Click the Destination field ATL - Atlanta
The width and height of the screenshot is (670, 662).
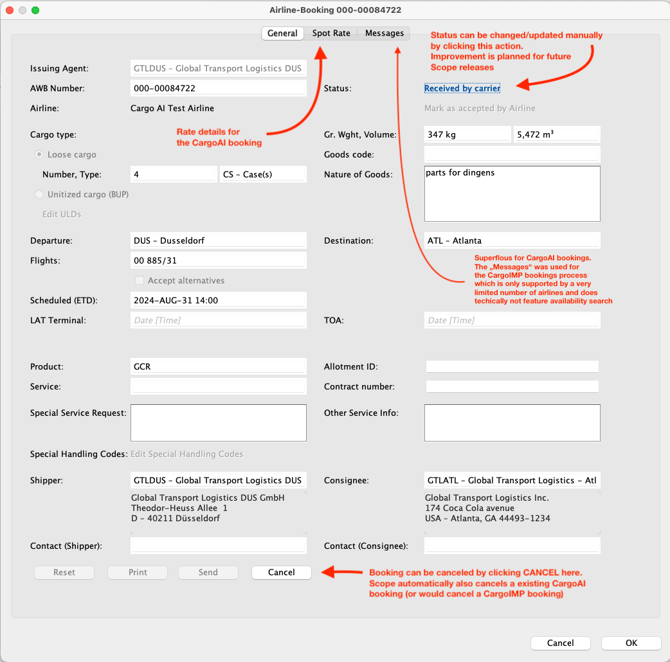click(512, 241)
